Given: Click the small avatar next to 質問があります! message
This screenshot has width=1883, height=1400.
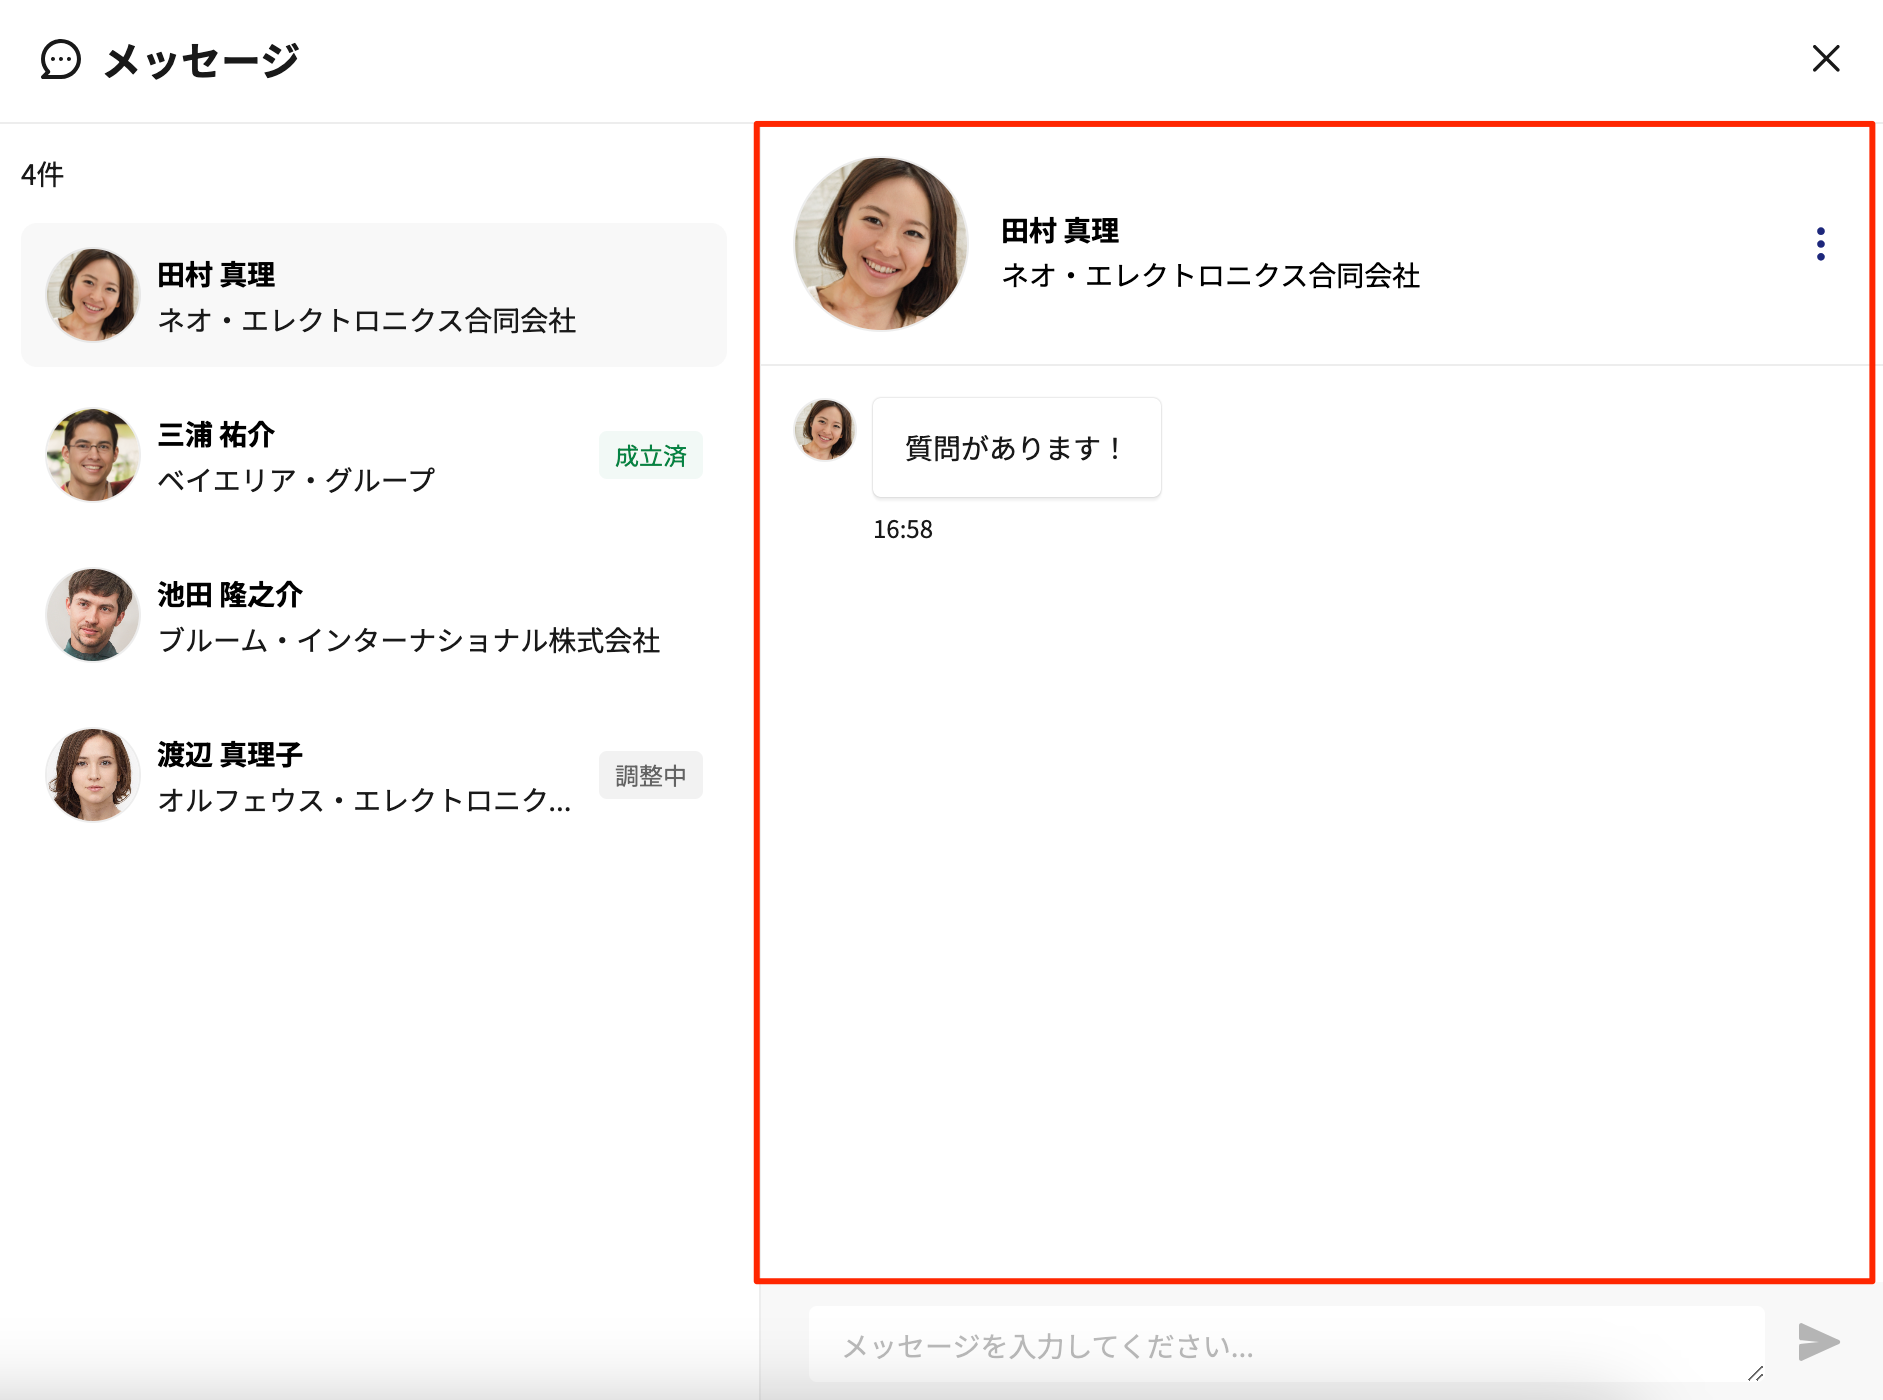Looking at the screenshot, I should [824, 429].
